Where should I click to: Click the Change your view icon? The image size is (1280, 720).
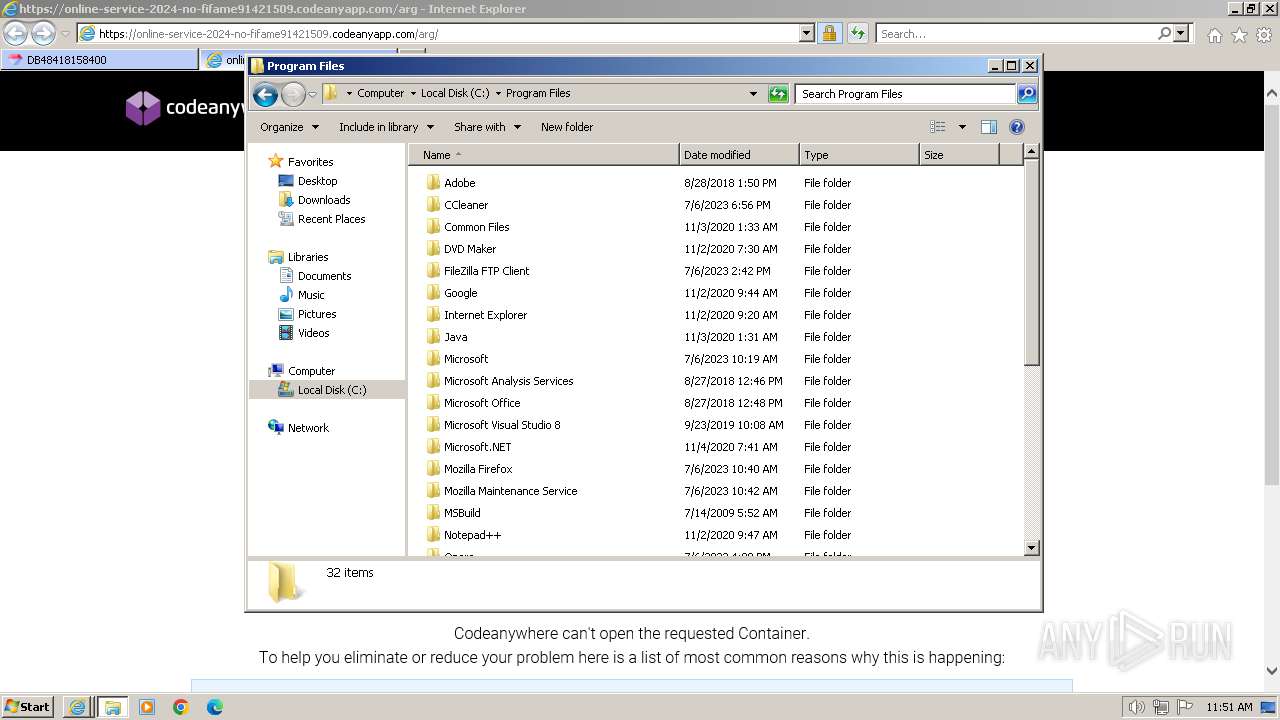(937, 127)
